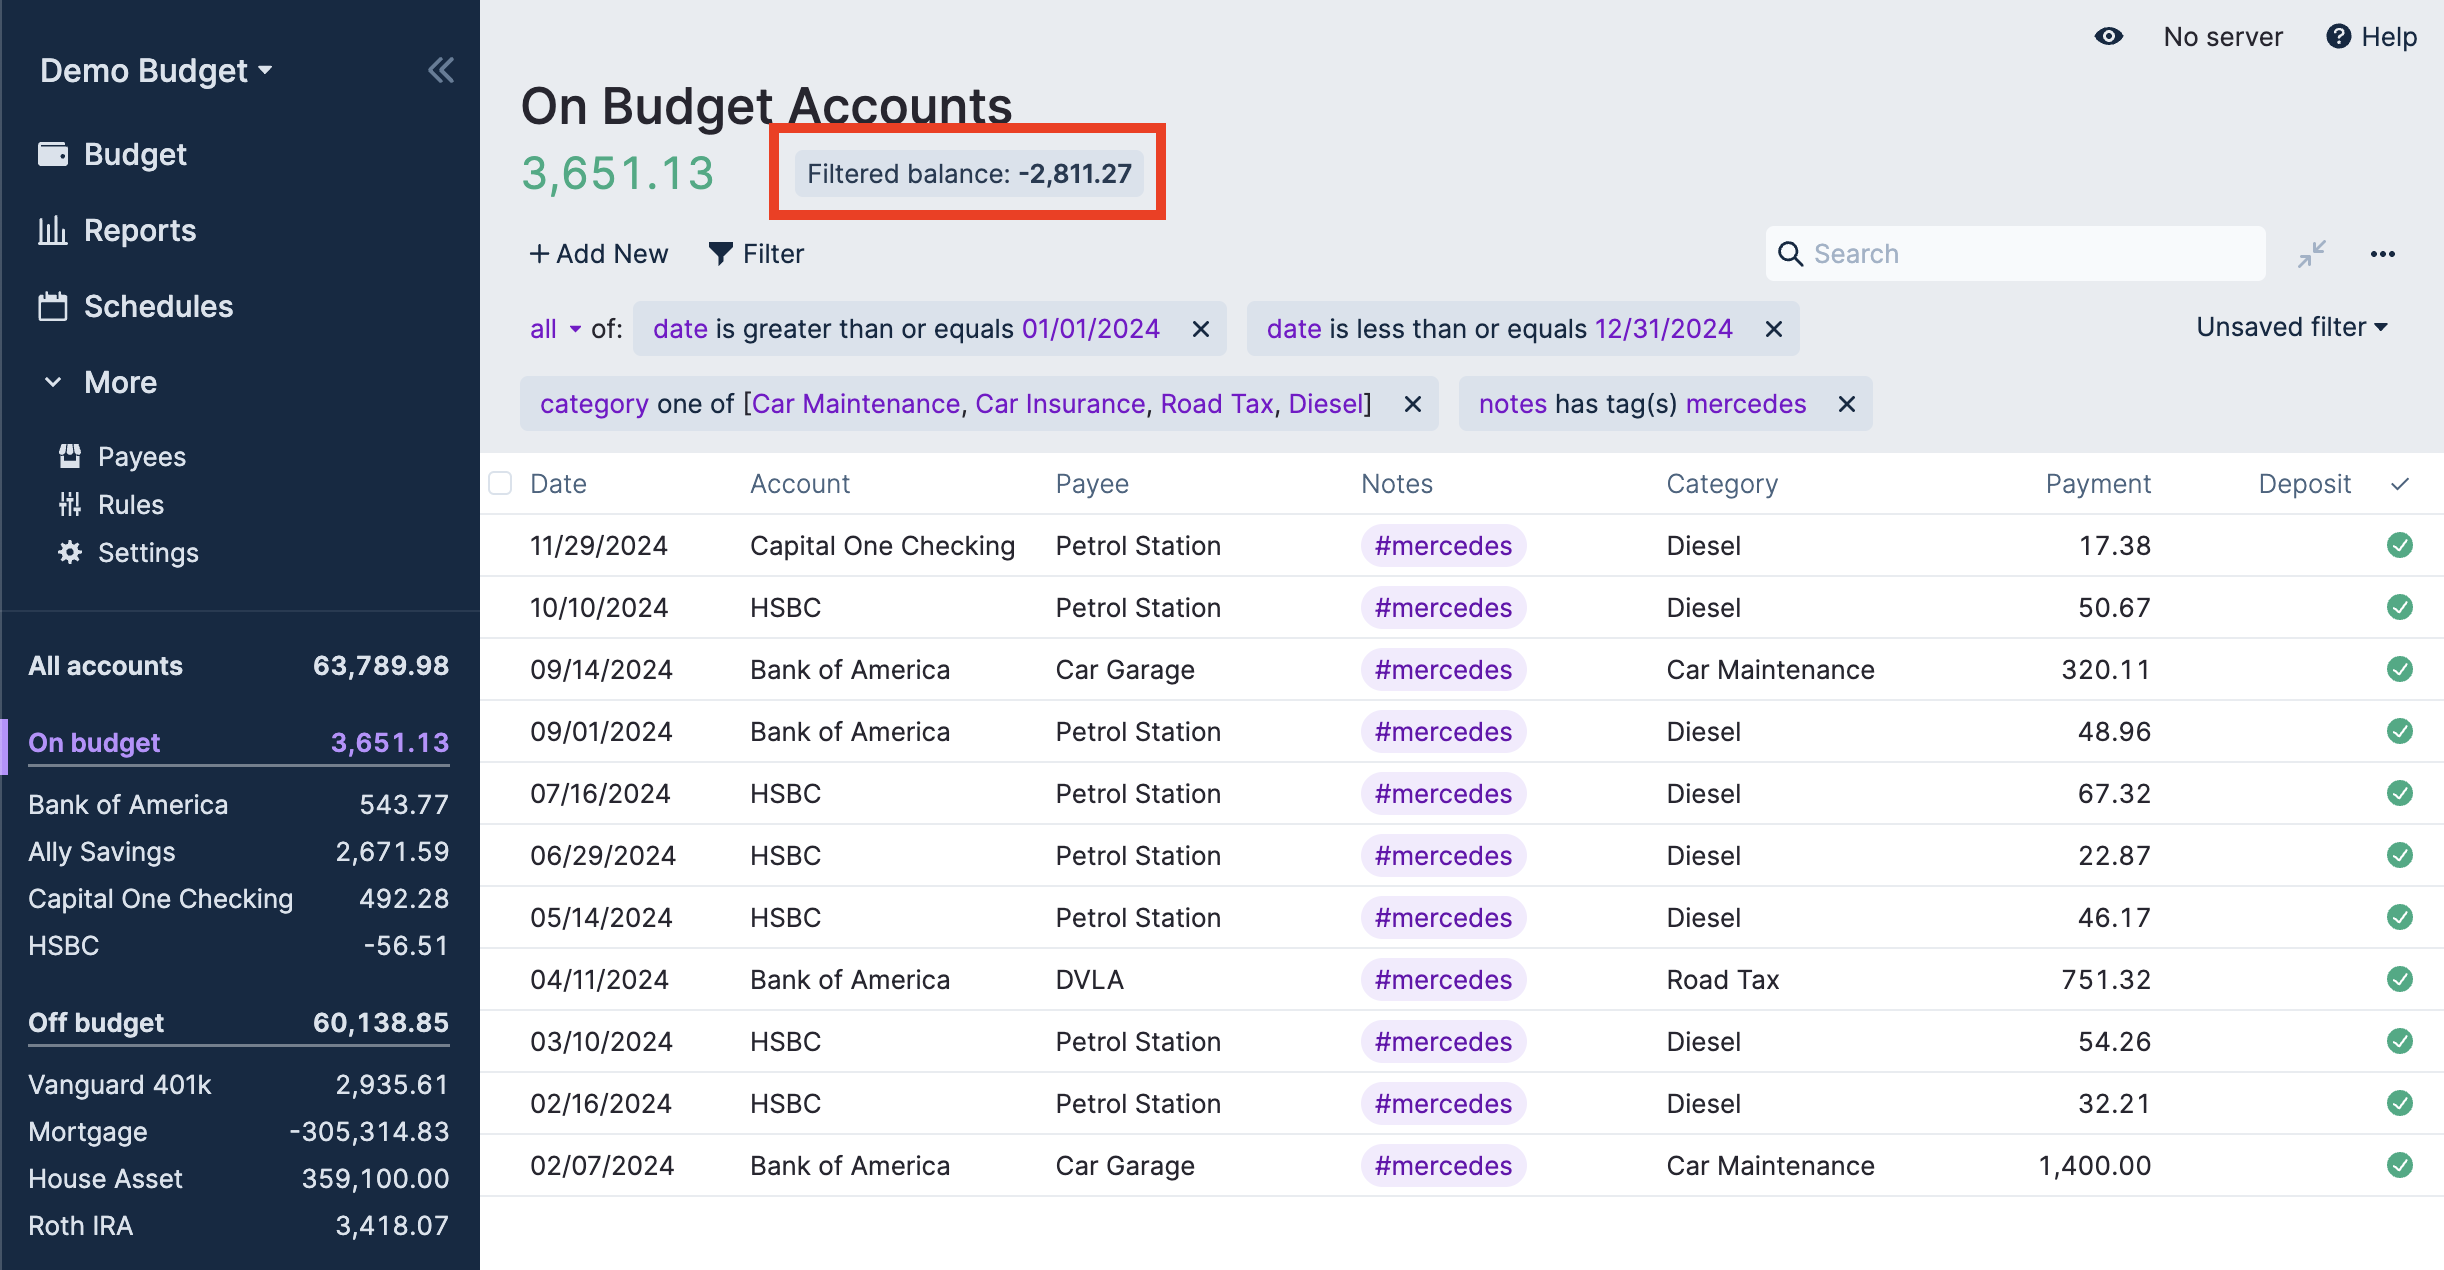Open the Demo Budget dropdown
This screenshot has height=1270, width=2444.
pyautogui.click(x=156, y=71)
